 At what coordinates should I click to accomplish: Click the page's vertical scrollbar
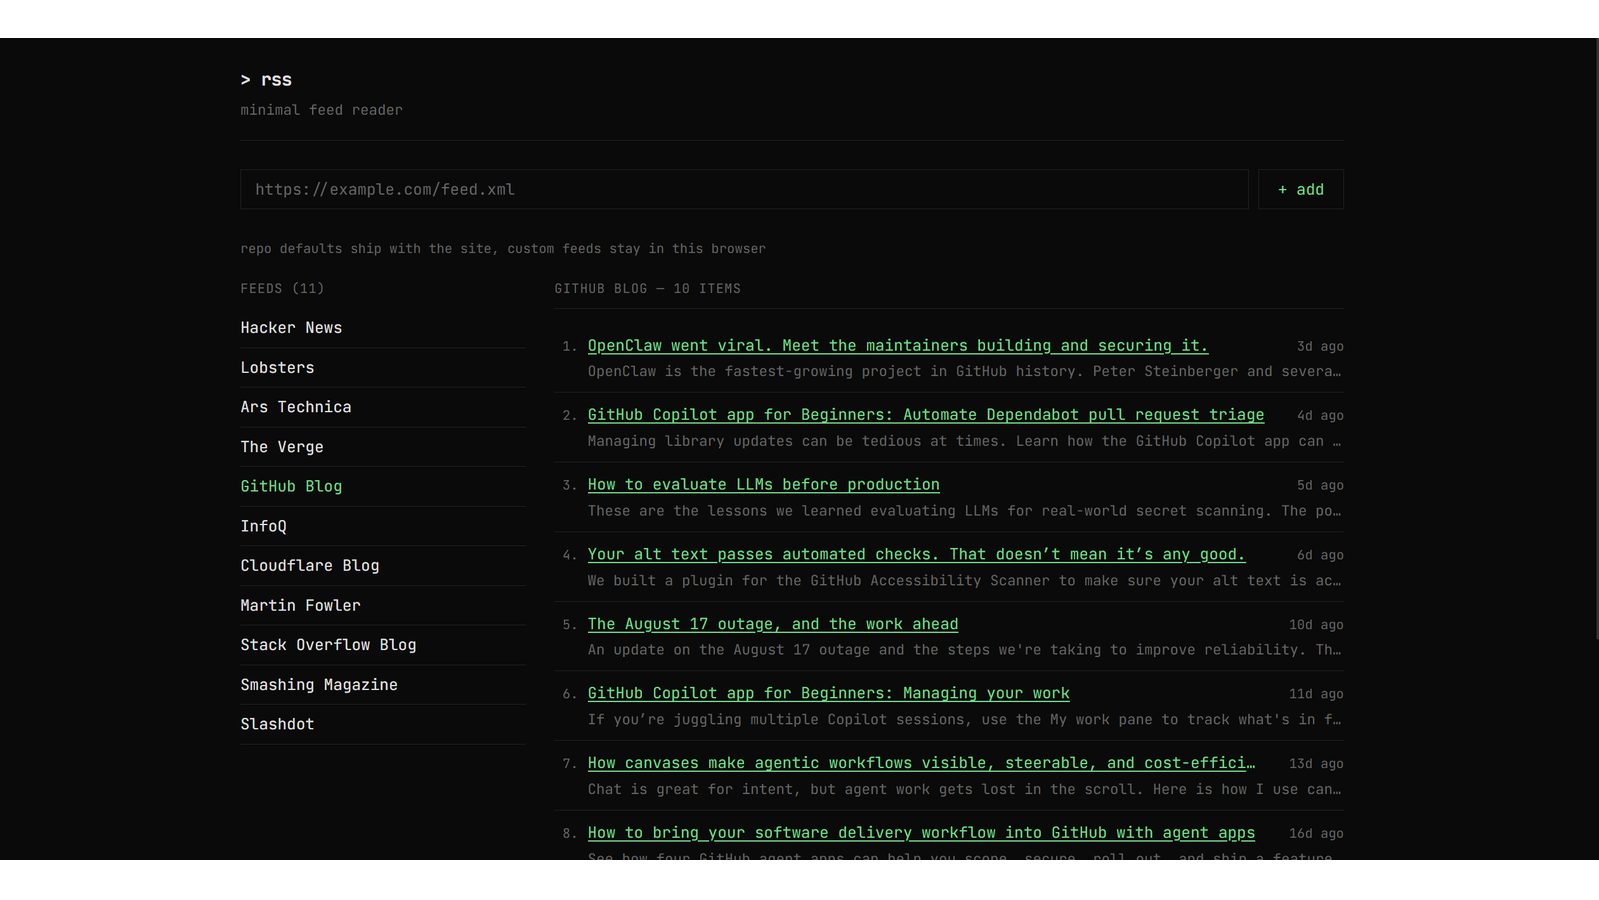(1595, 340)
